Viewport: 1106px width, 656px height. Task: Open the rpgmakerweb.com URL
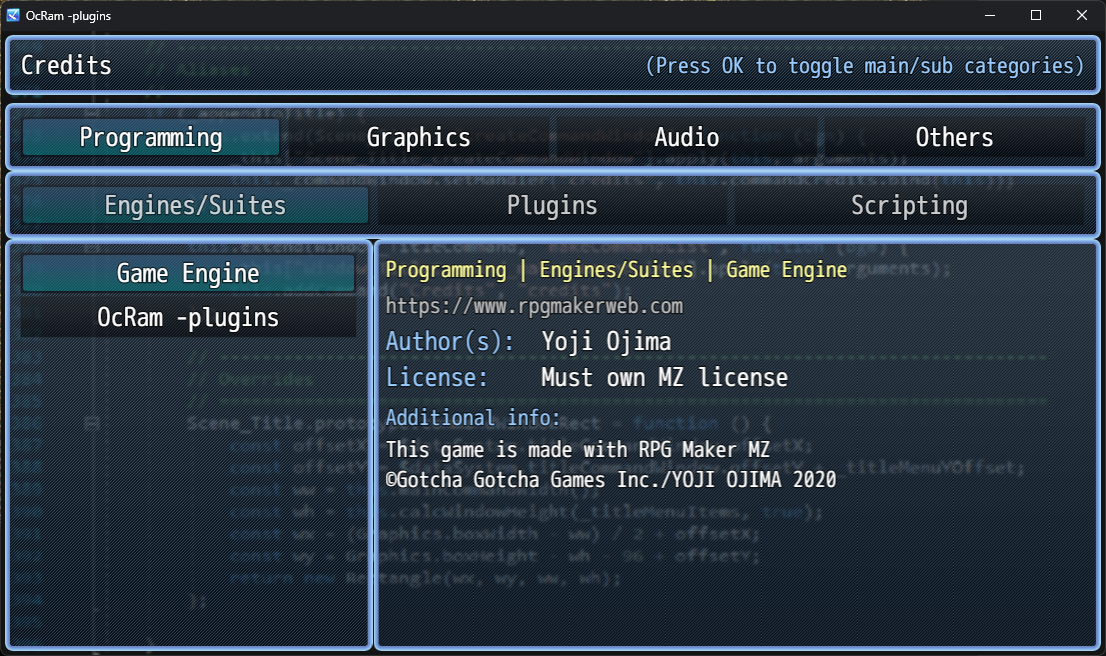coord(534,306)
